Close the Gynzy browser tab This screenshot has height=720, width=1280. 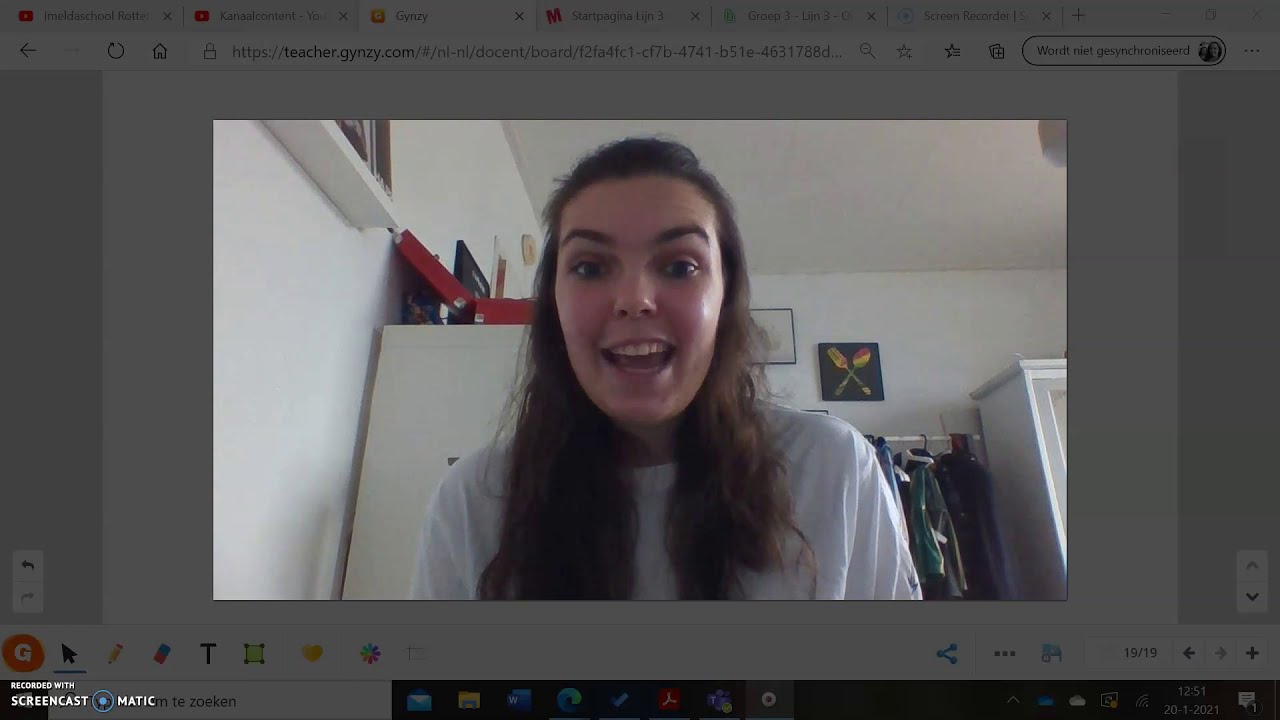519,16
